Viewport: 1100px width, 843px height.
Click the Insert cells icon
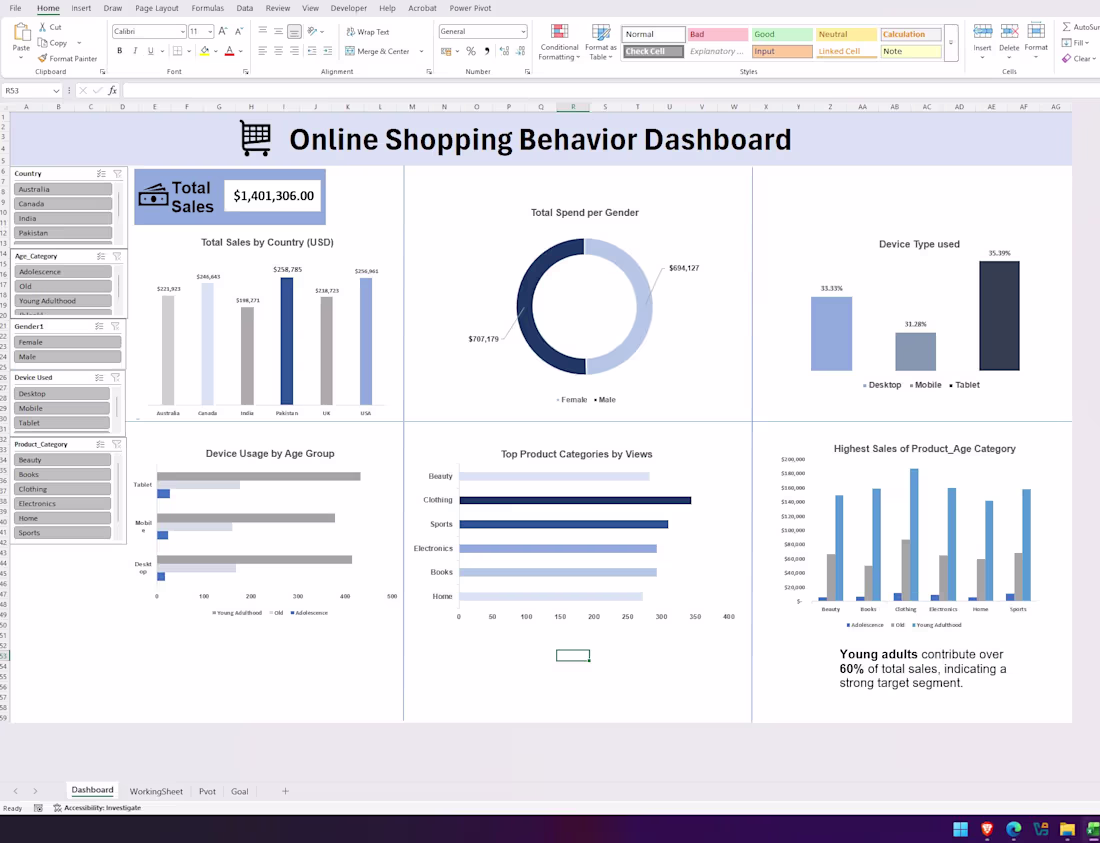[x=983, y=32]
